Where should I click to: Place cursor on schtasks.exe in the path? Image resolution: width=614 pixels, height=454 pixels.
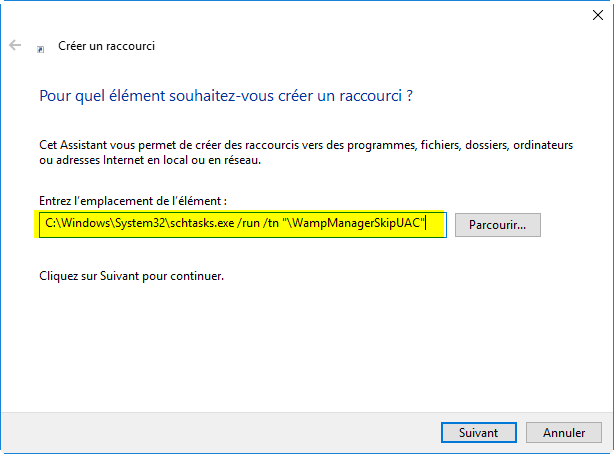[202, 223]
